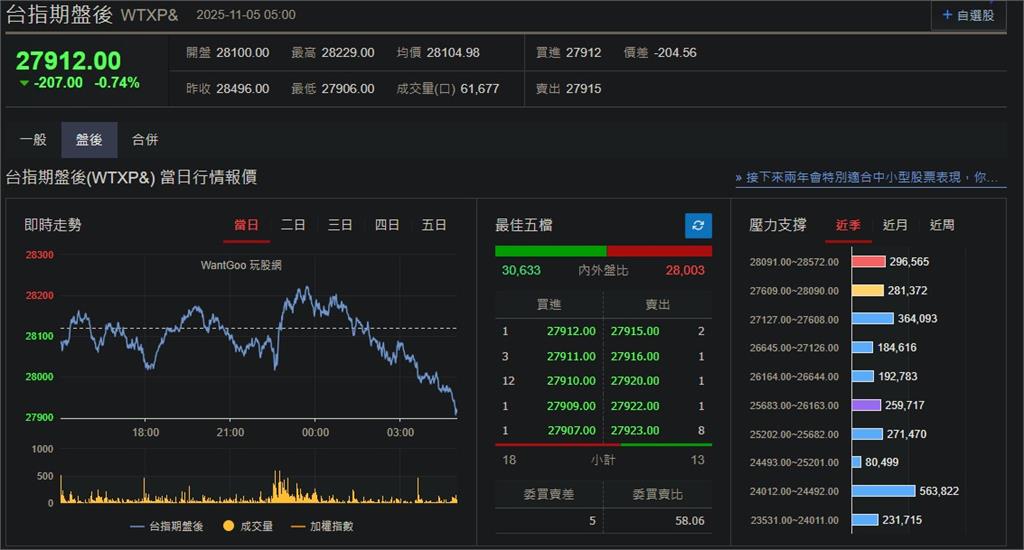
Task: Click the 價差 -204.56 value
Action: click(675, 53)
